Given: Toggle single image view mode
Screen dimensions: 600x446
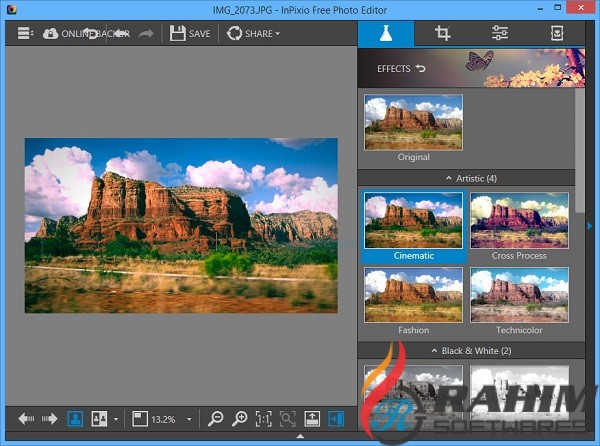Looking at the screenshot, I should (x=75, y=419).
